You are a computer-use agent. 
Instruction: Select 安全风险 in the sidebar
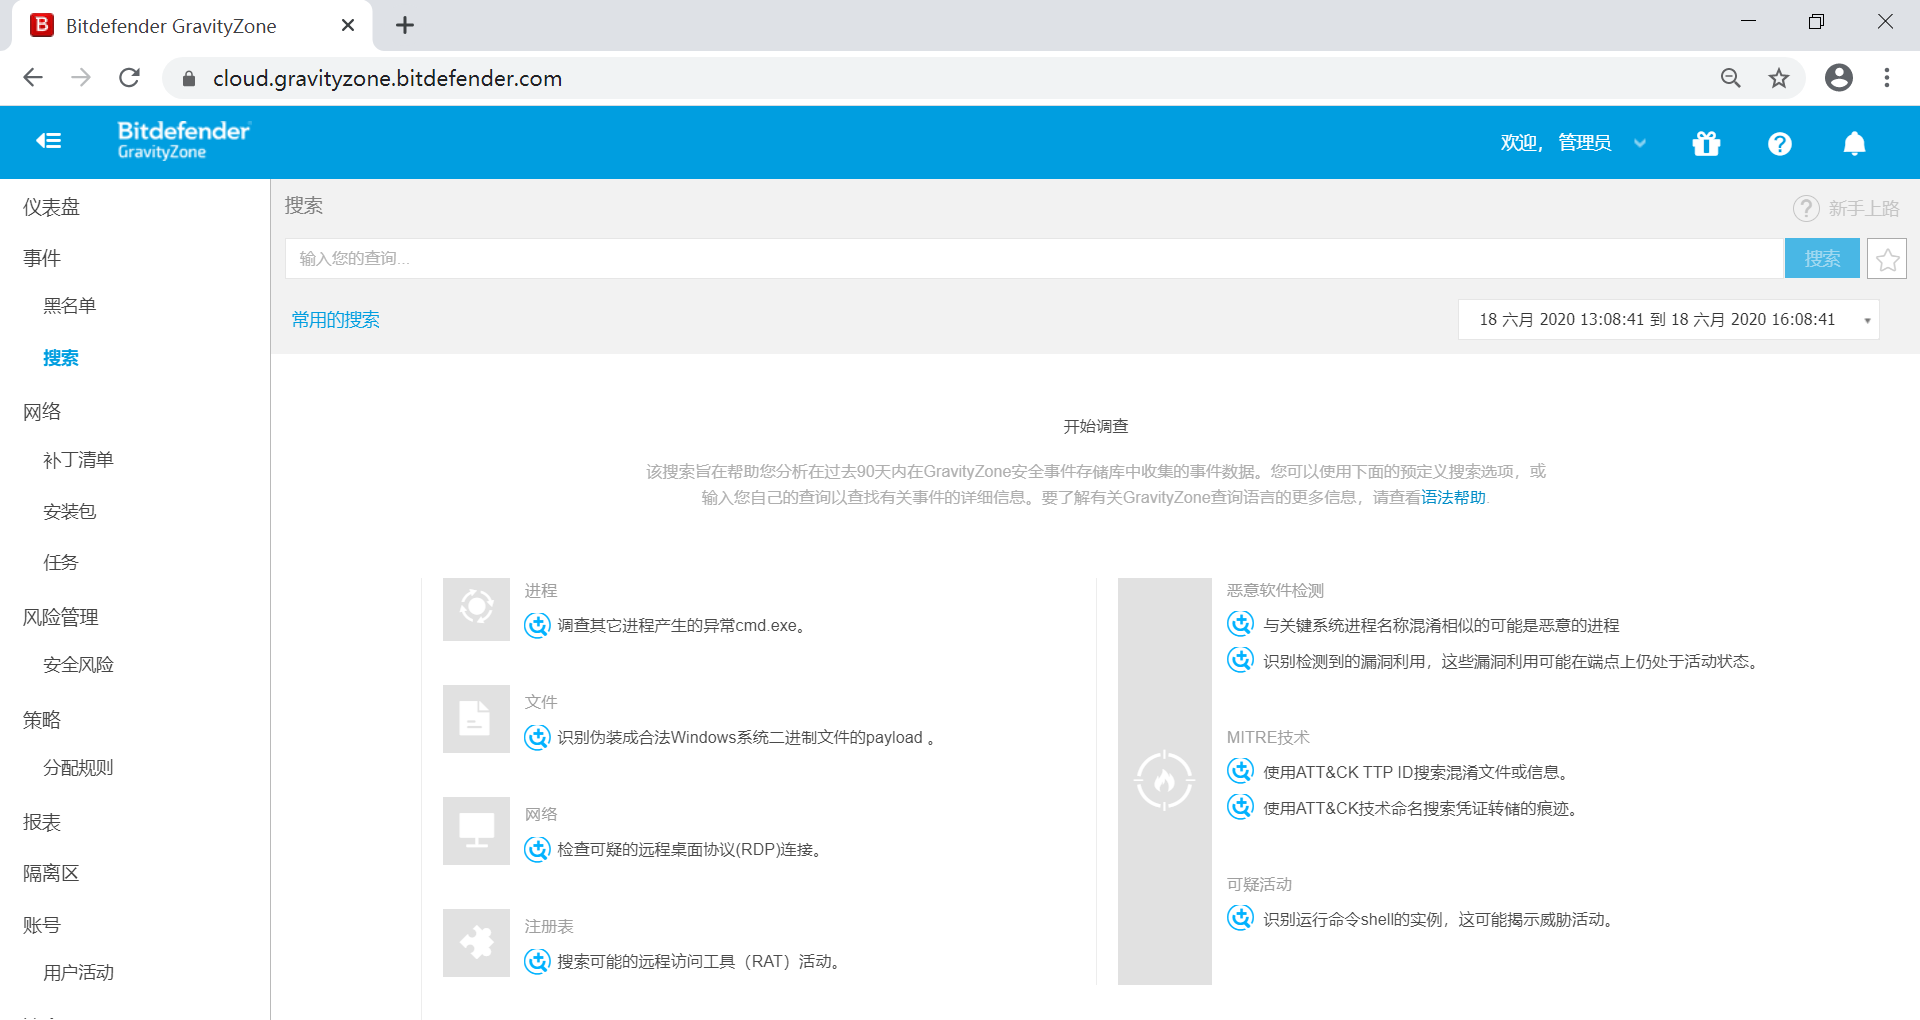[79, 665]
